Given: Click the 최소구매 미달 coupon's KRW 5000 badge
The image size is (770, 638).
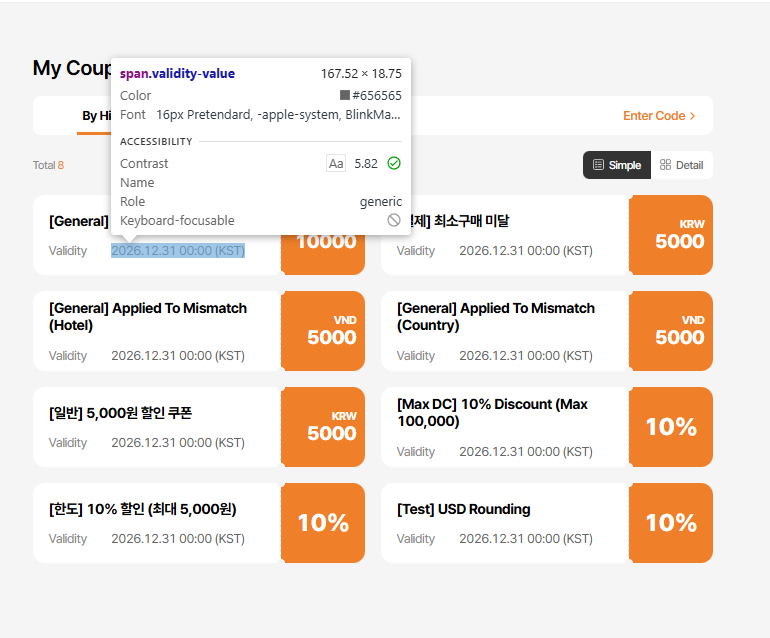Looking at the screenshot, I should pos(671,235).
